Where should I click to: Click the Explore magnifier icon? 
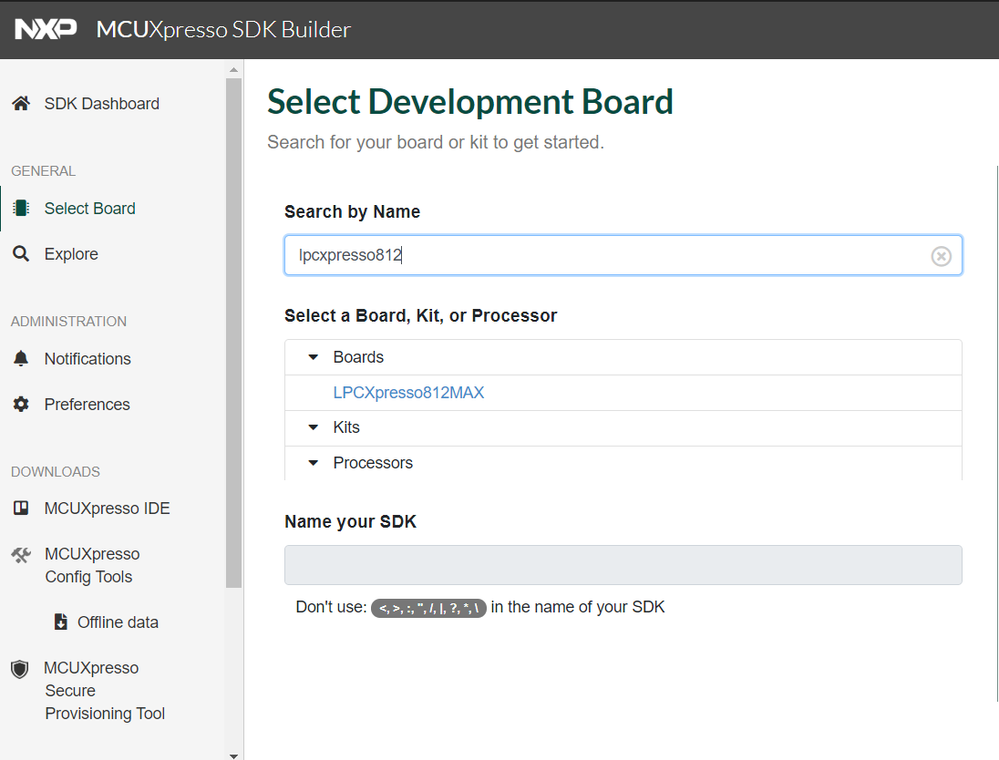[x=20, y=255]
